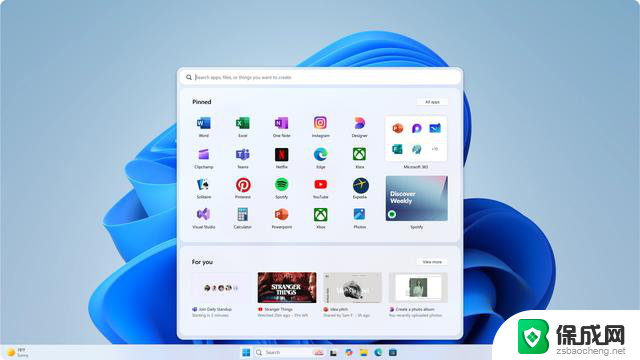640x360 pixels.
Task: Open the Stranger Things recommendation thumbnail
Action: coord(287,287)
